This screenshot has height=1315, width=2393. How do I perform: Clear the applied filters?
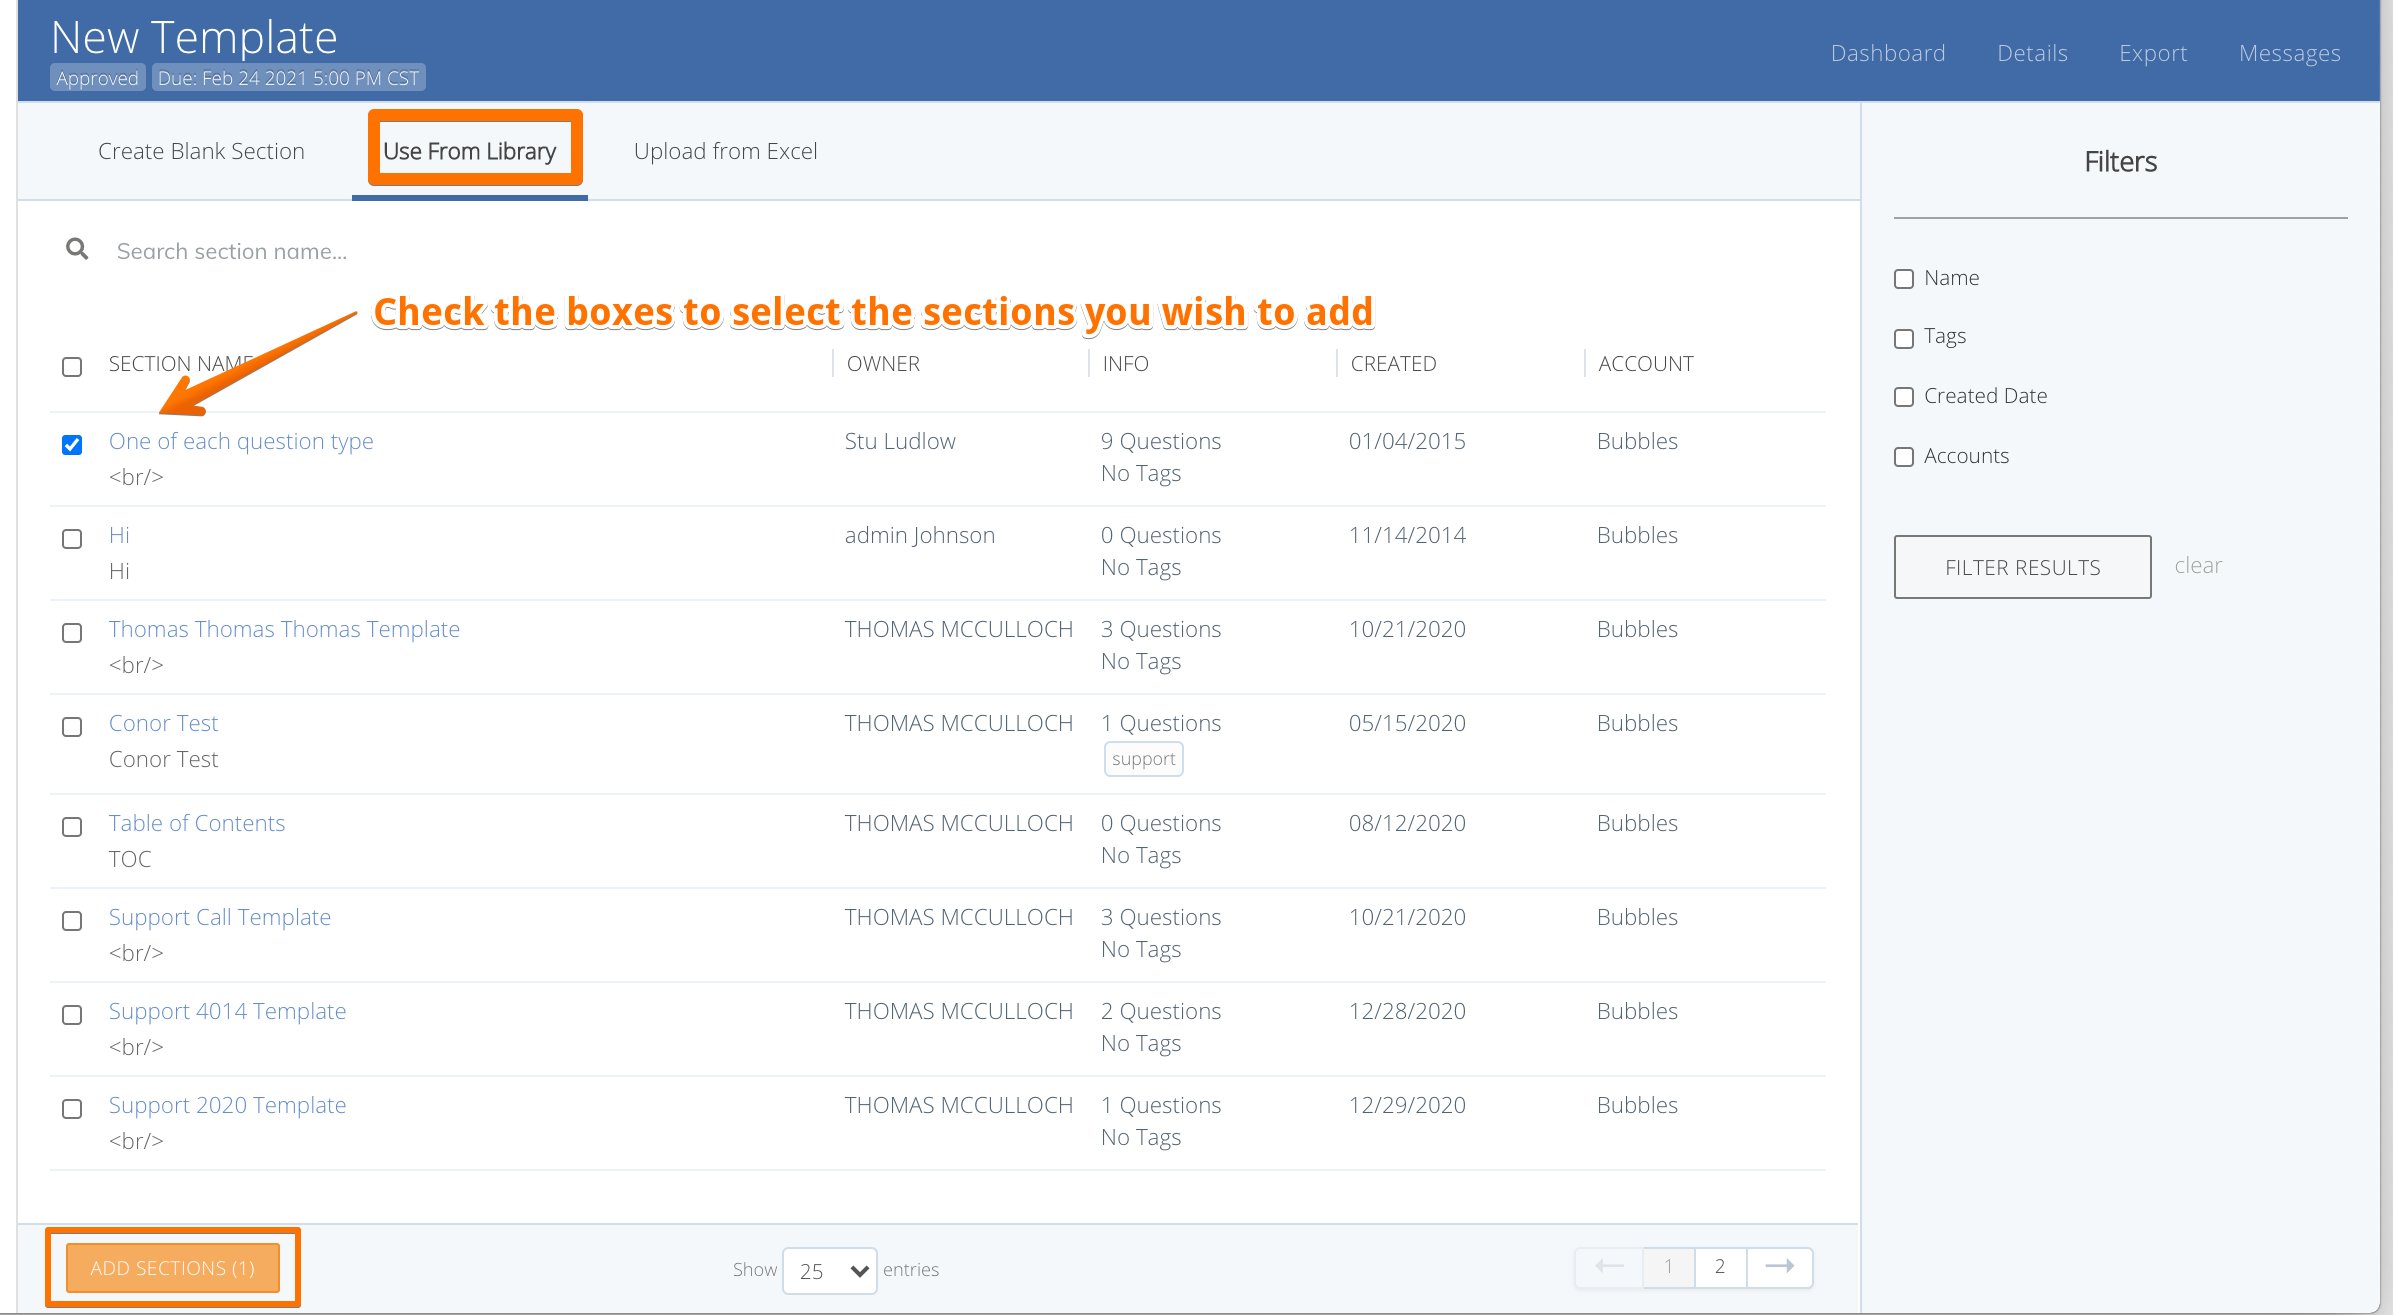point(2197,565)
